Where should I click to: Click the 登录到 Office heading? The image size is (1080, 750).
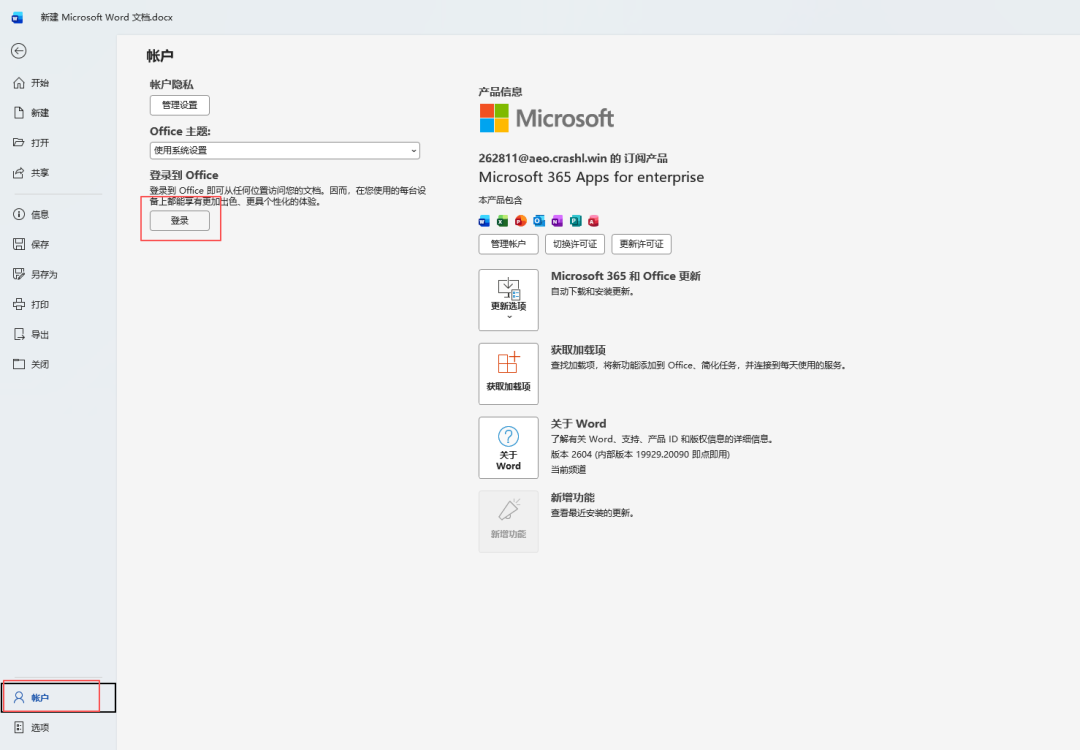click(184, 175)
